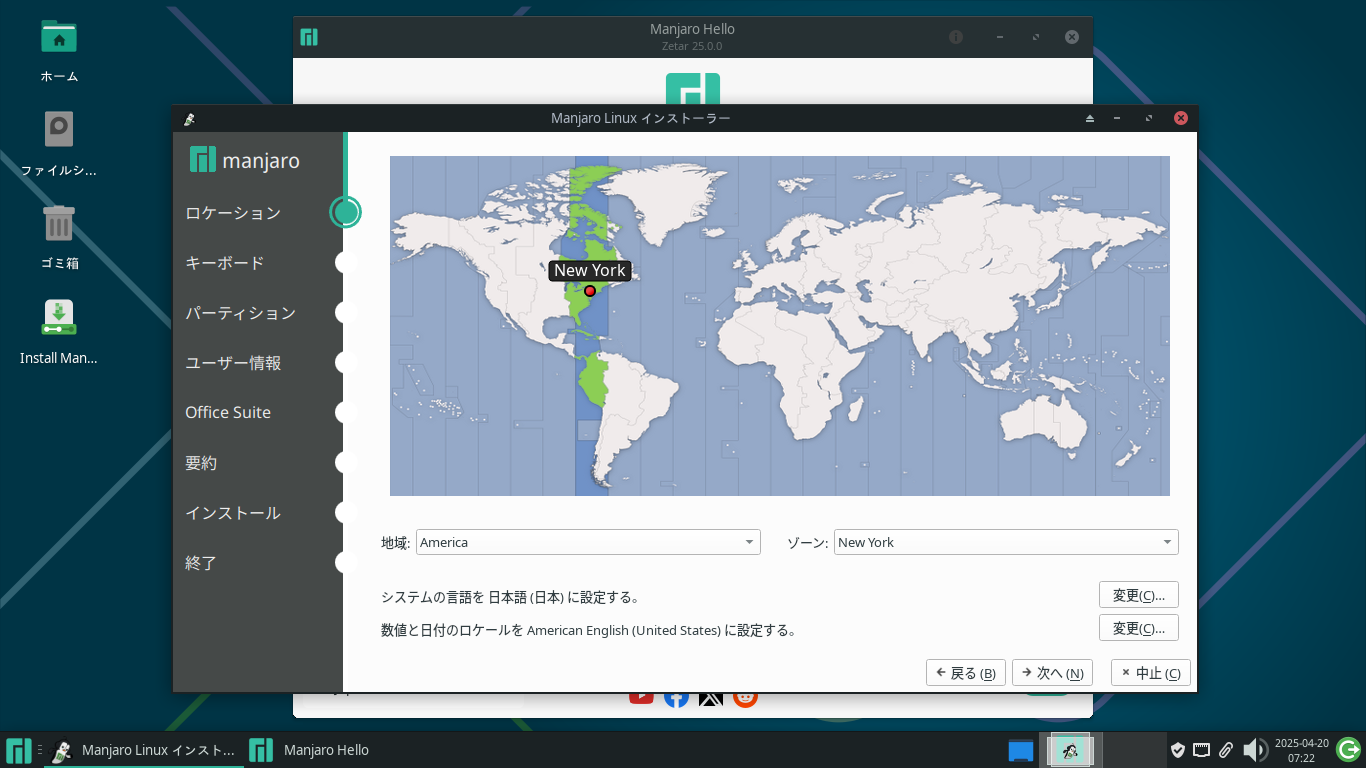The image size is (1366, 768).
Task: Click the green session logout icon
Action: (1349, 750)
